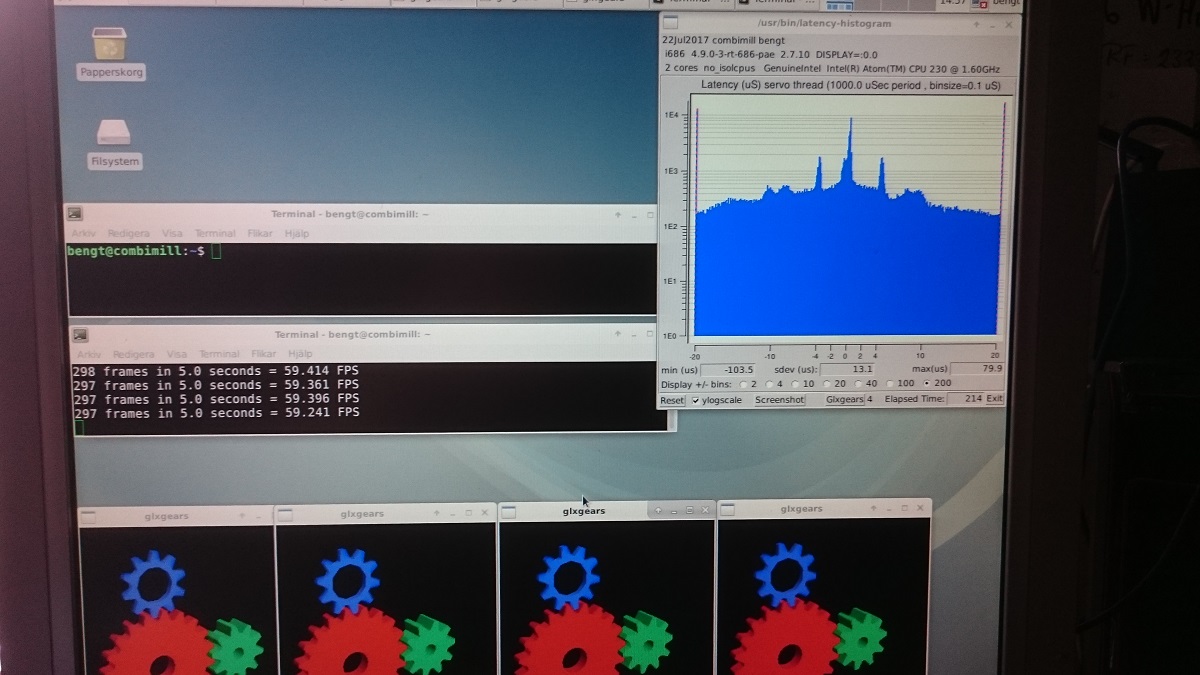Image resolution: width=1200 pixels, height=675 pixels.
Task: Open Redigera menu in the empty-prompt terminal
Action: pyautogui.click(x=130, y=234)
